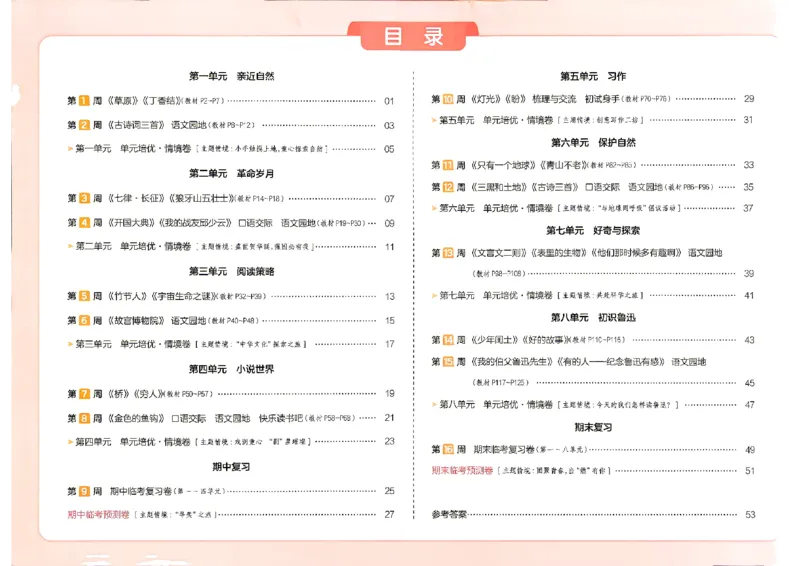This screenshot has height=566, width=800.
Task: Click the orange week number 14 badge
Action: 448,339
